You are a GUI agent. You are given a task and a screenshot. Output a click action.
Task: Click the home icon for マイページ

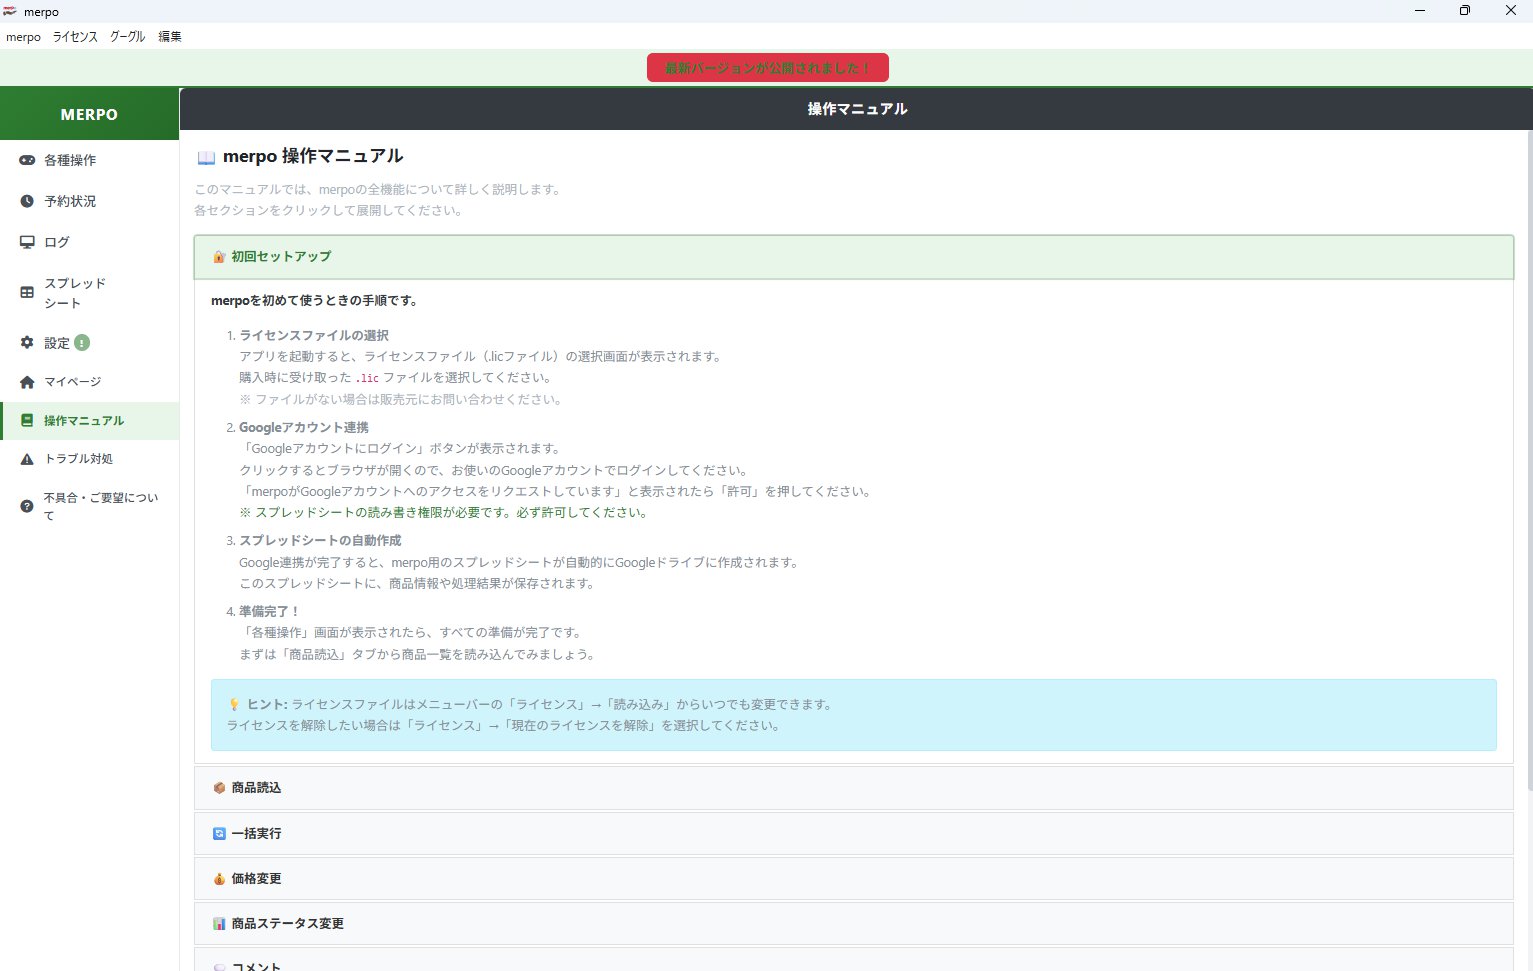(27, 382)
